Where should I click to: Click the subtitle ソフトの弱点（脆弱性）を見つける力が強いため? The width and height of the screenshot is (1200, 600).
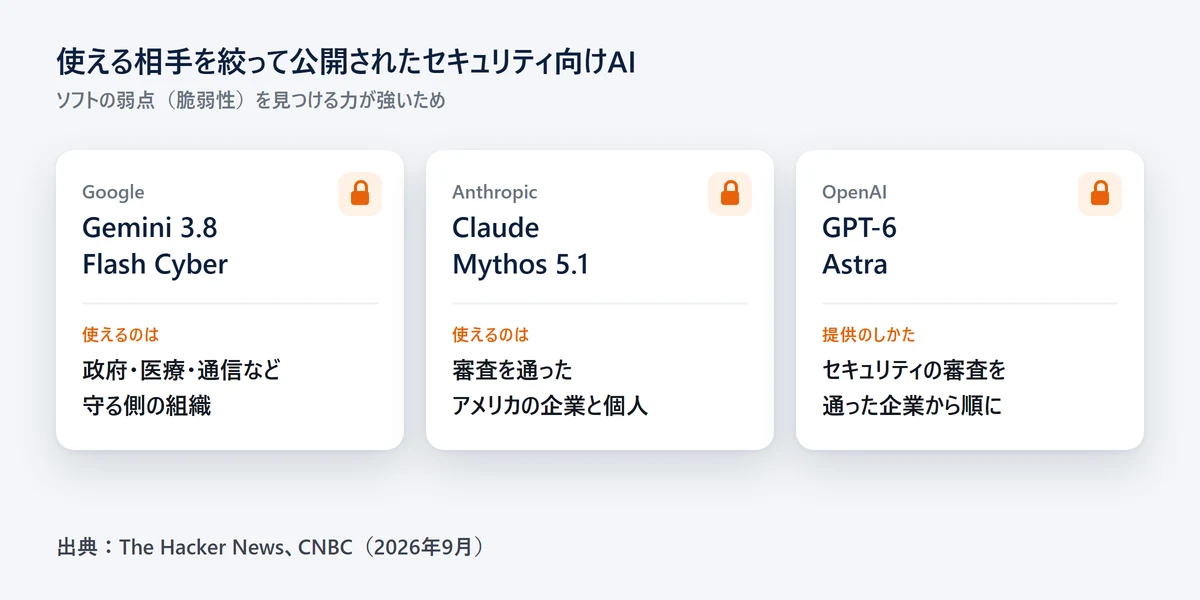(x=250, y=100)
